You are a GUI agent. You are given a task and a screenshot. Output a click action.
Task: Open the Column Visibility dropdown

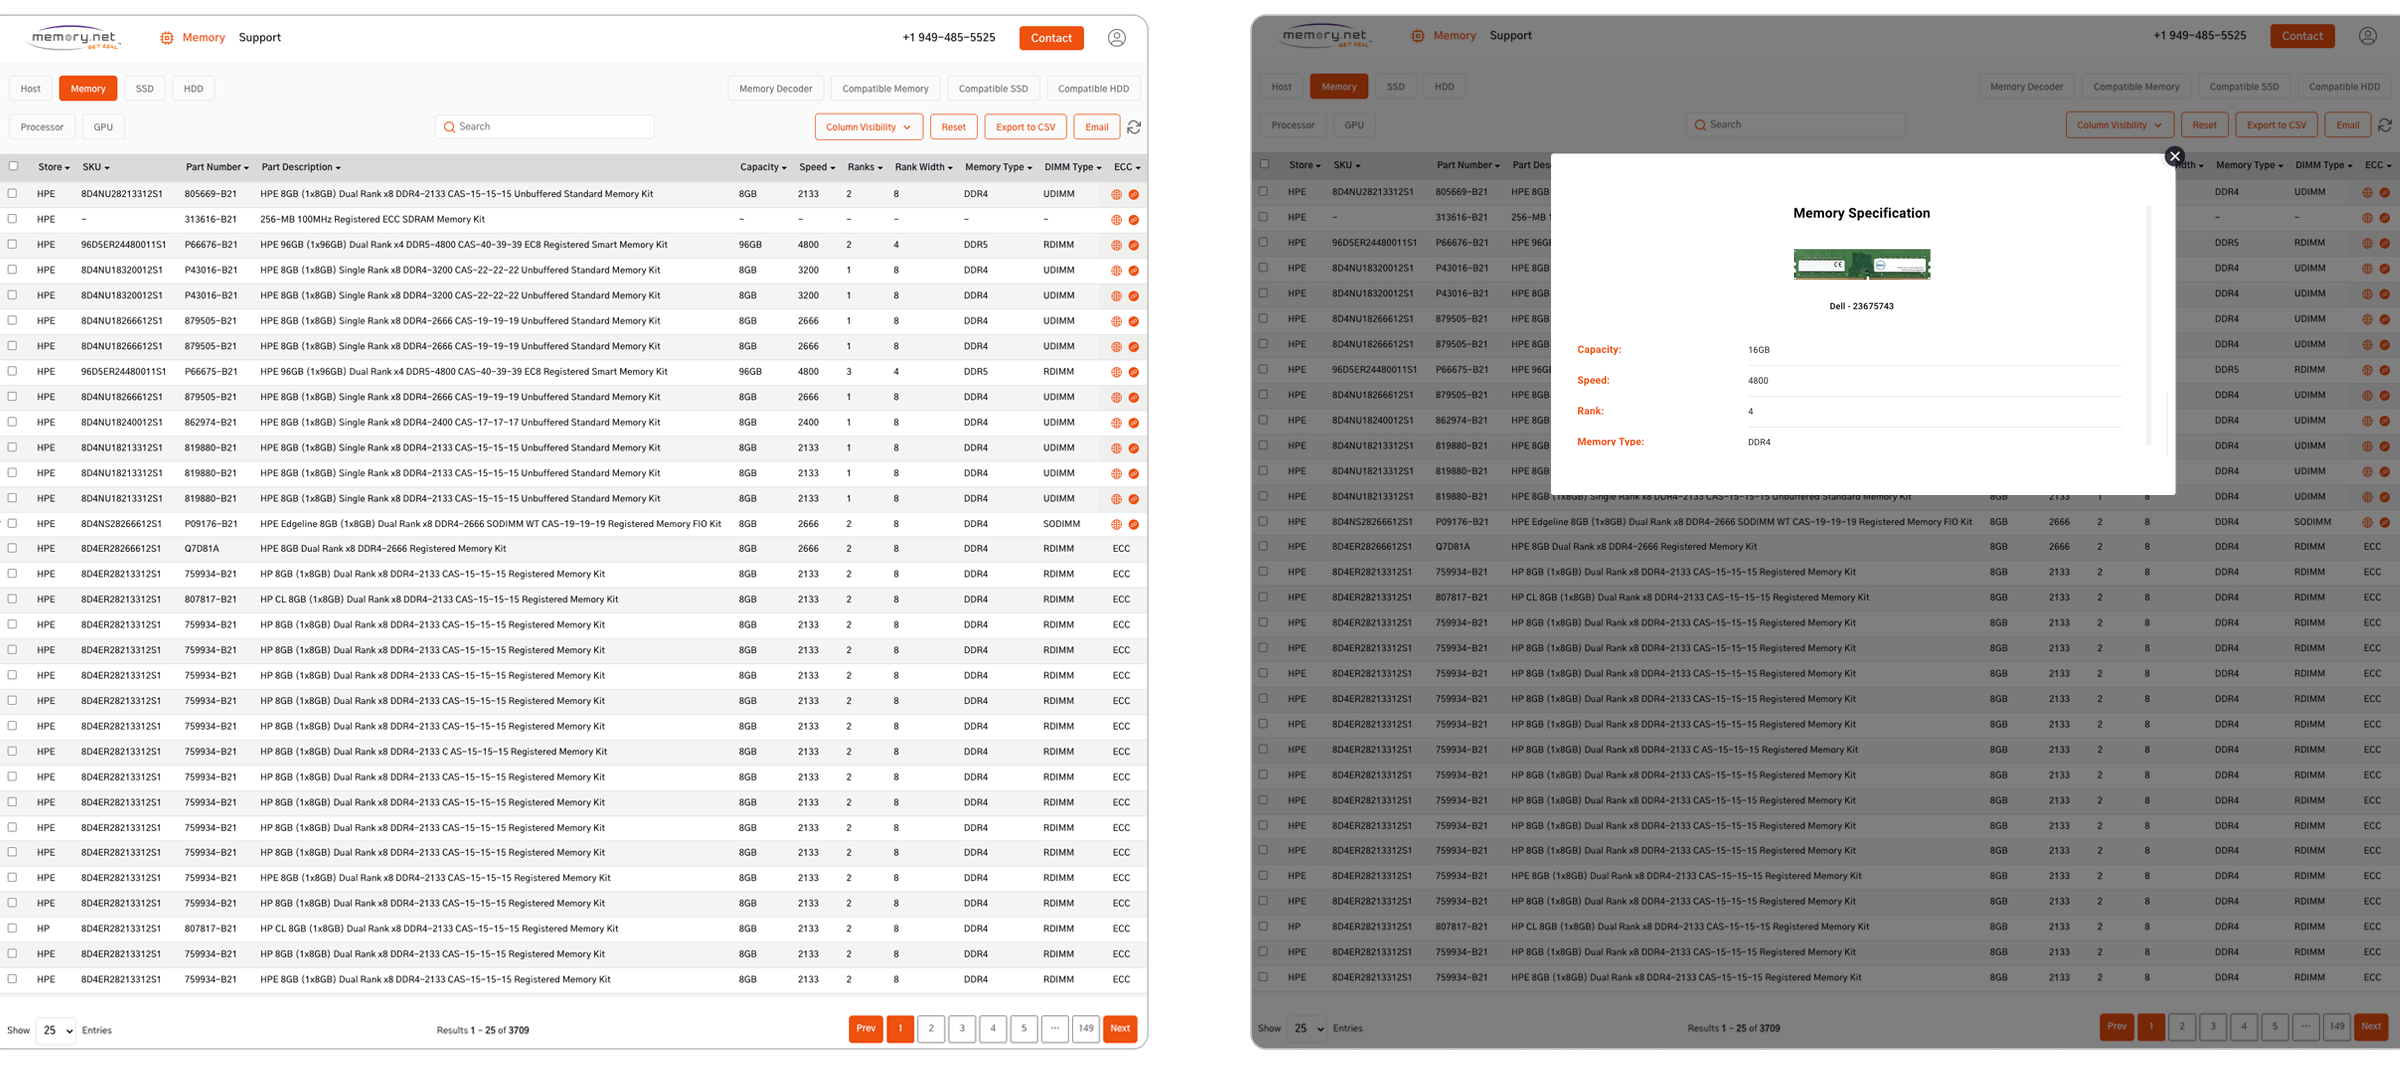click(x=867, y=127)
